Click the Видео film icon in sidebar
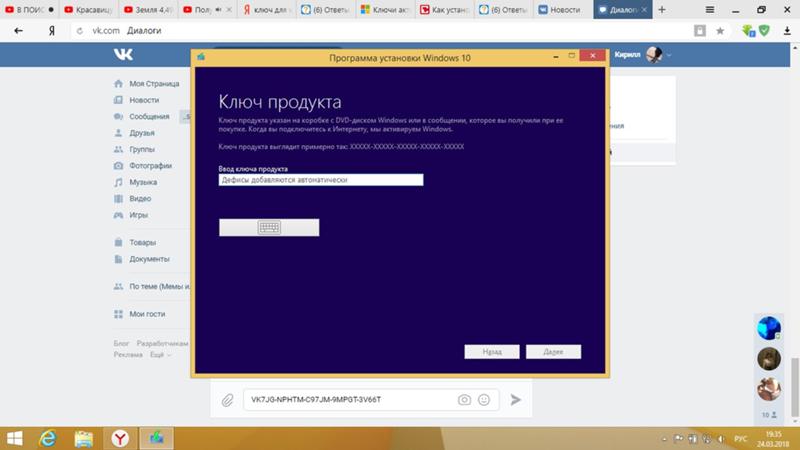 click(x=118, y=198)
